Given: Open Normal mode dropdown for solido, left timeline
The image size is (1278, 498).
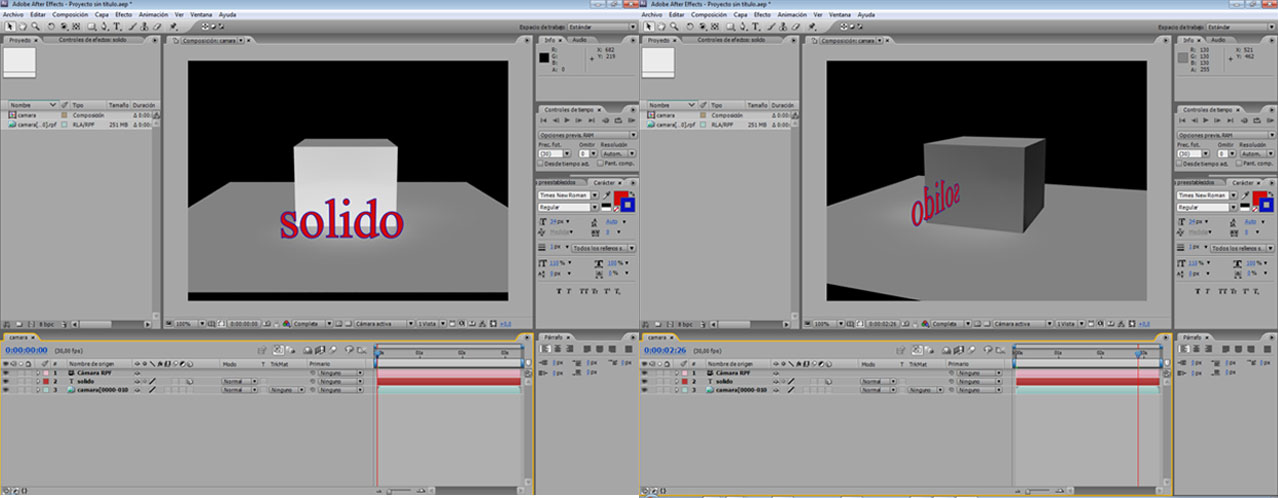Looking at the screenshot, I should [x=239, y=381].
